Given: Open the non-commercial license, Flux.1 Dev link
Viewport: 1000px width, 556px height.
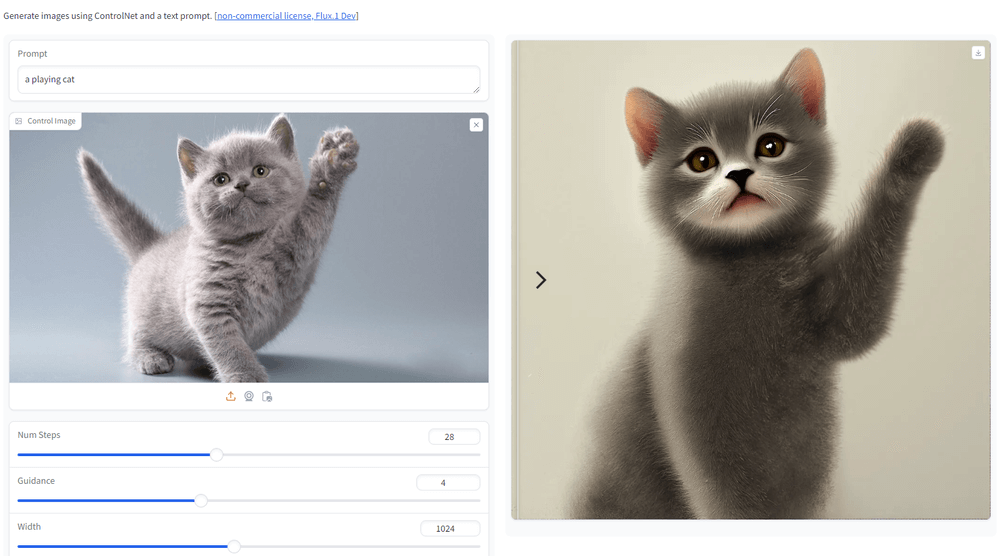Looking at the screenshot, I should point(286,16).
